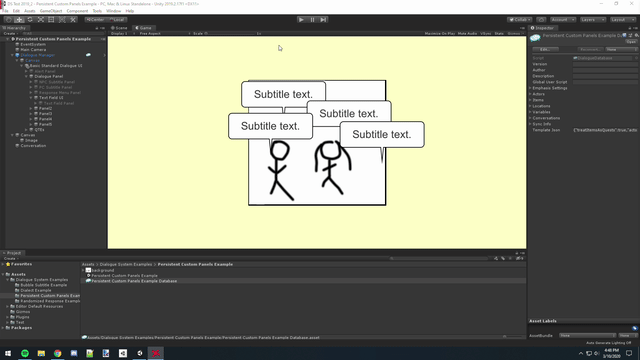Select the Hand tool in toolbar
The height and width of the screenshot is (360, 640).
tap(9, 20)
